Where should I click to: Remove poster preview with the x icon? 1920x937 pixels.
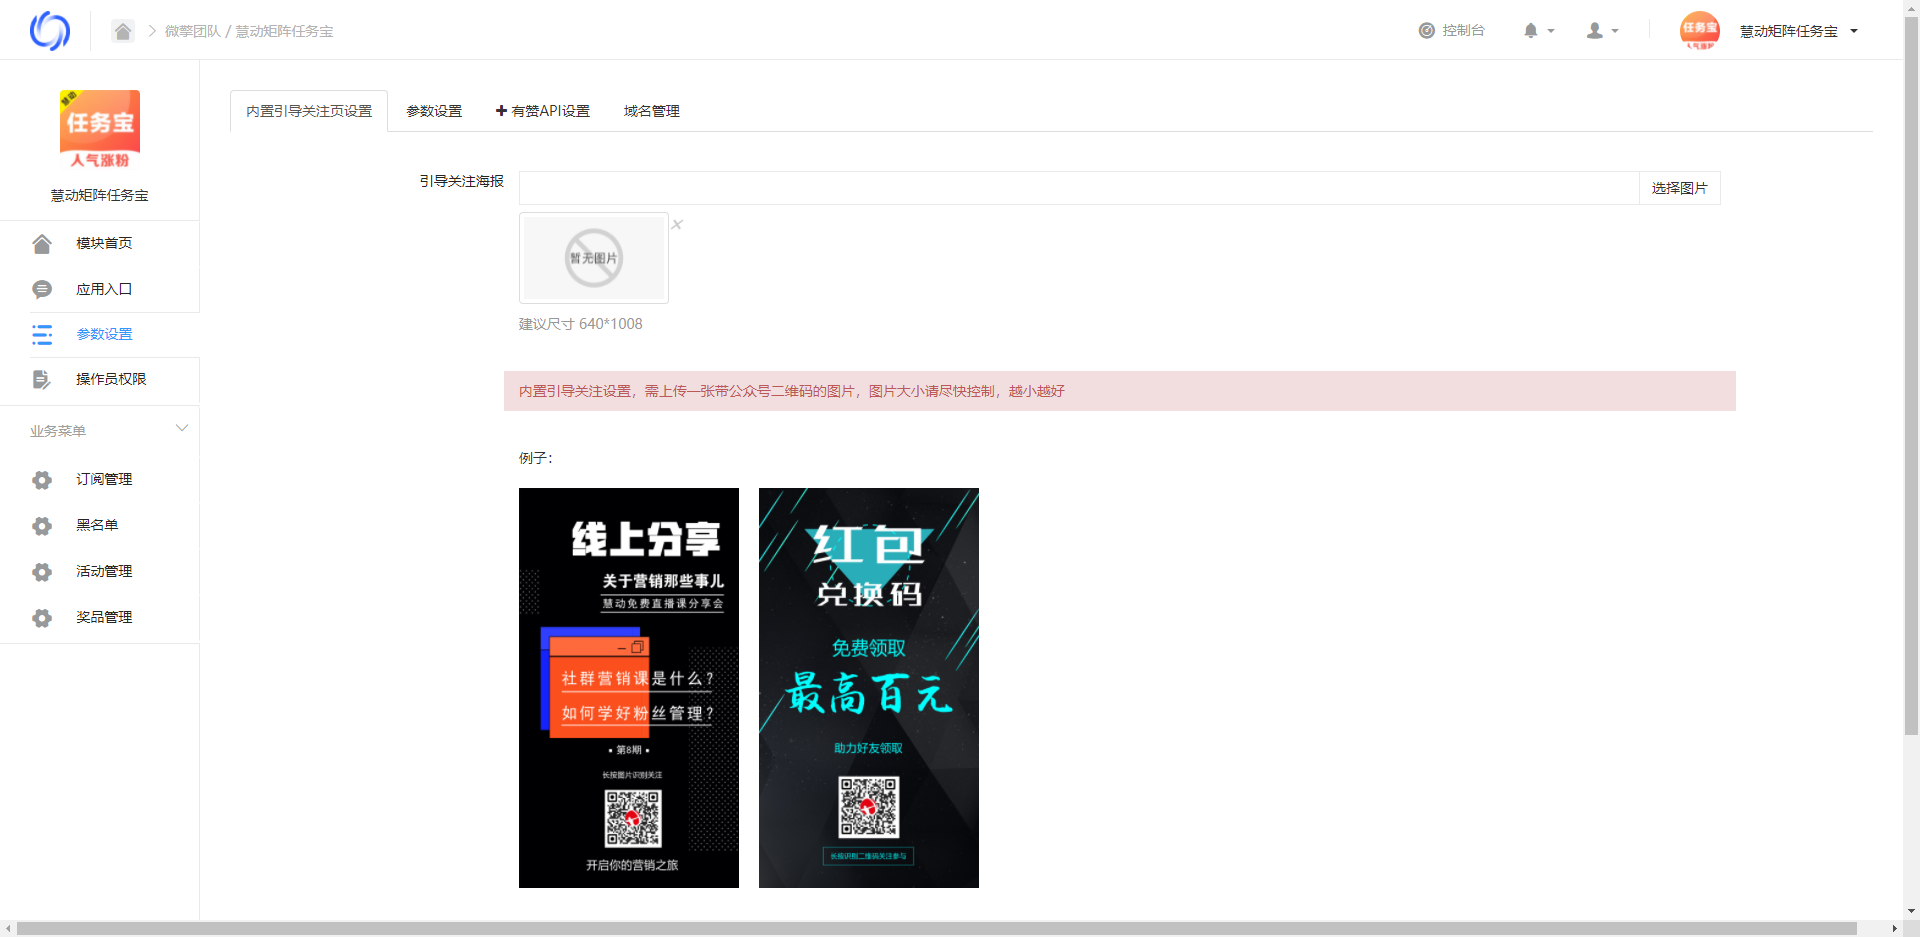(x=677, y=224)
